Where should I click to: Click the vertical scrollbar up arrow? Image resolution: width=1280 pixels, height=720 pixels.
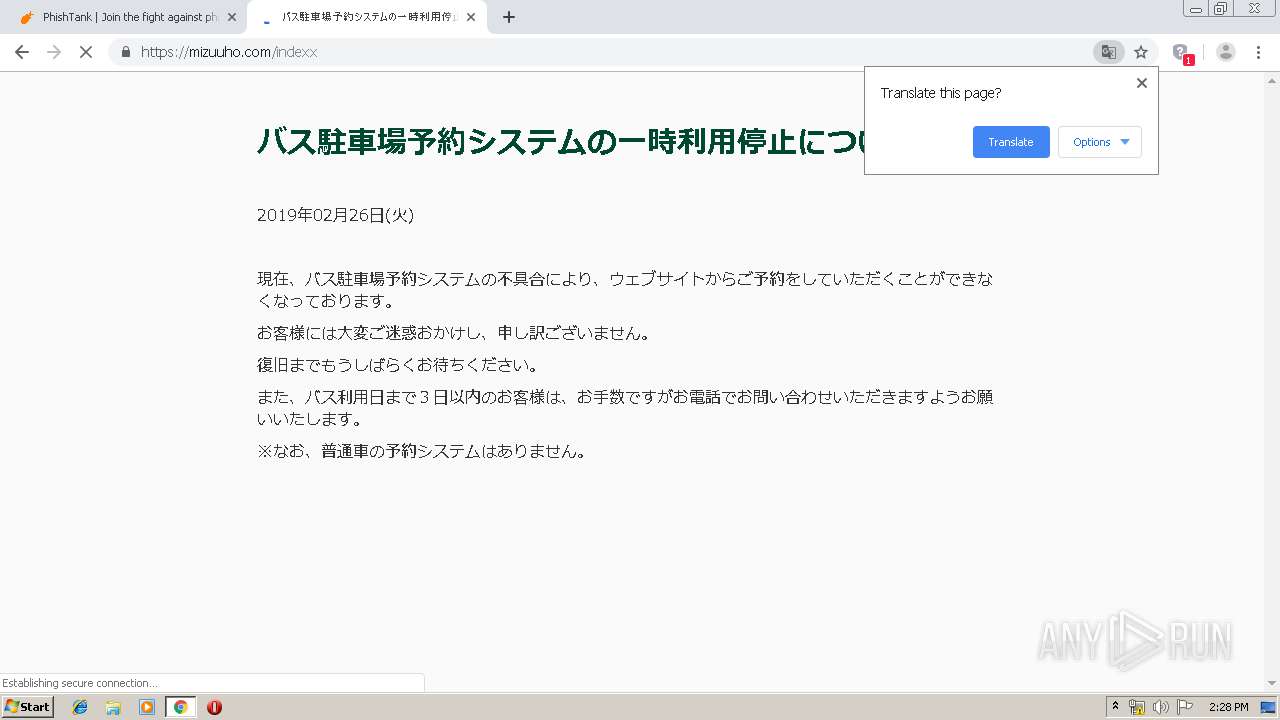pos(1272,79)
